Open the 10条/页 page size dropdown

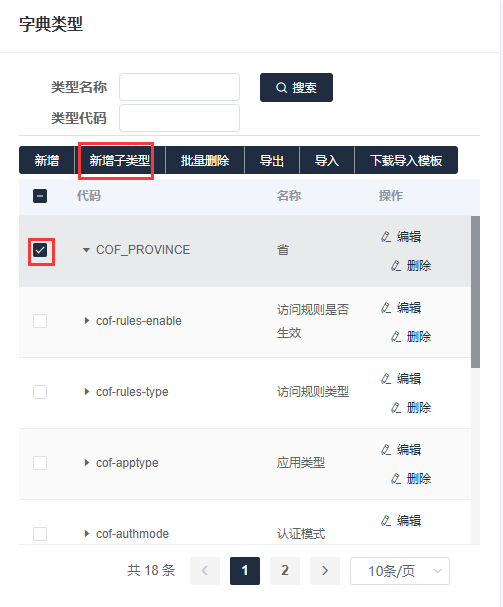(400, 571)
